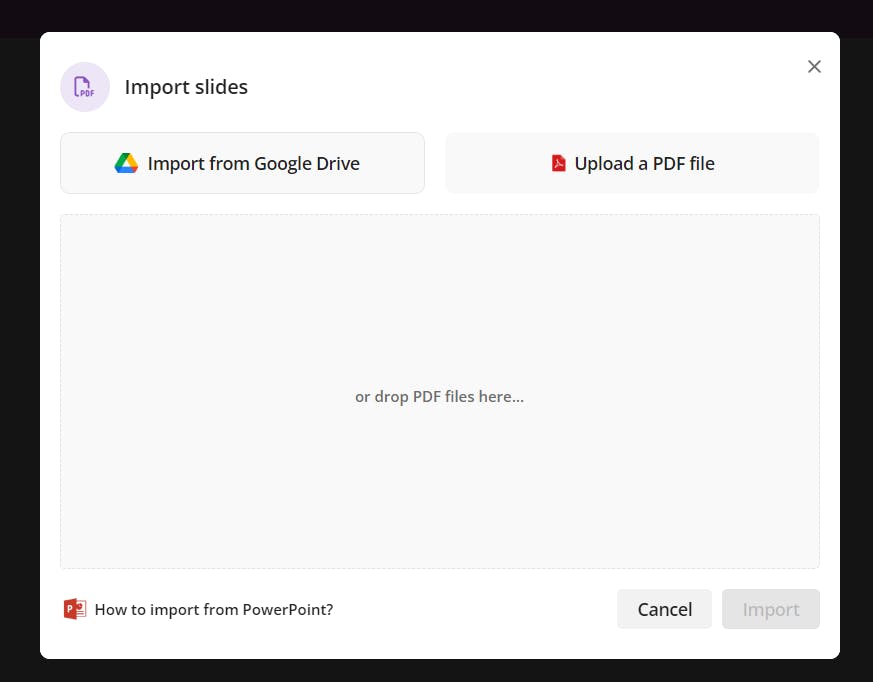Choose Import from Google Drive

pos(242,163)
